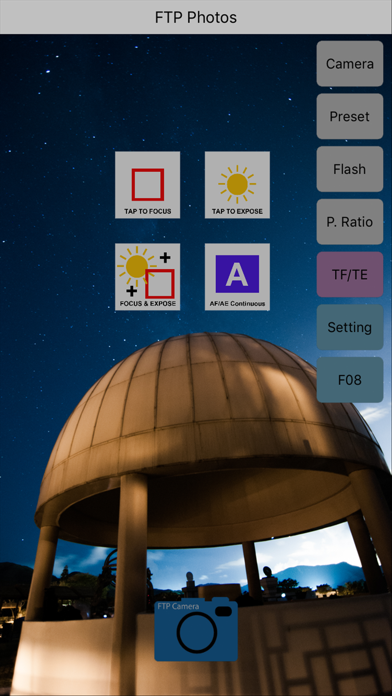
Task: Tap the blue FTP Camera shutter icon
Action: pos(196,629)
